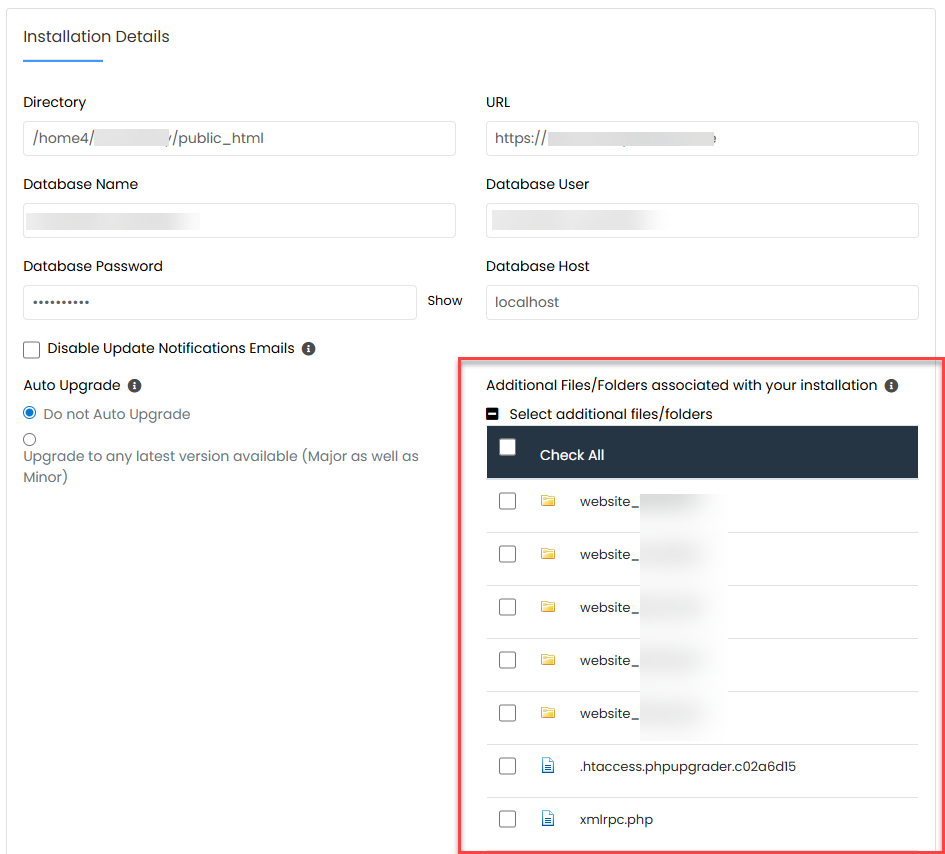Select the URL field starting with https

702,138
